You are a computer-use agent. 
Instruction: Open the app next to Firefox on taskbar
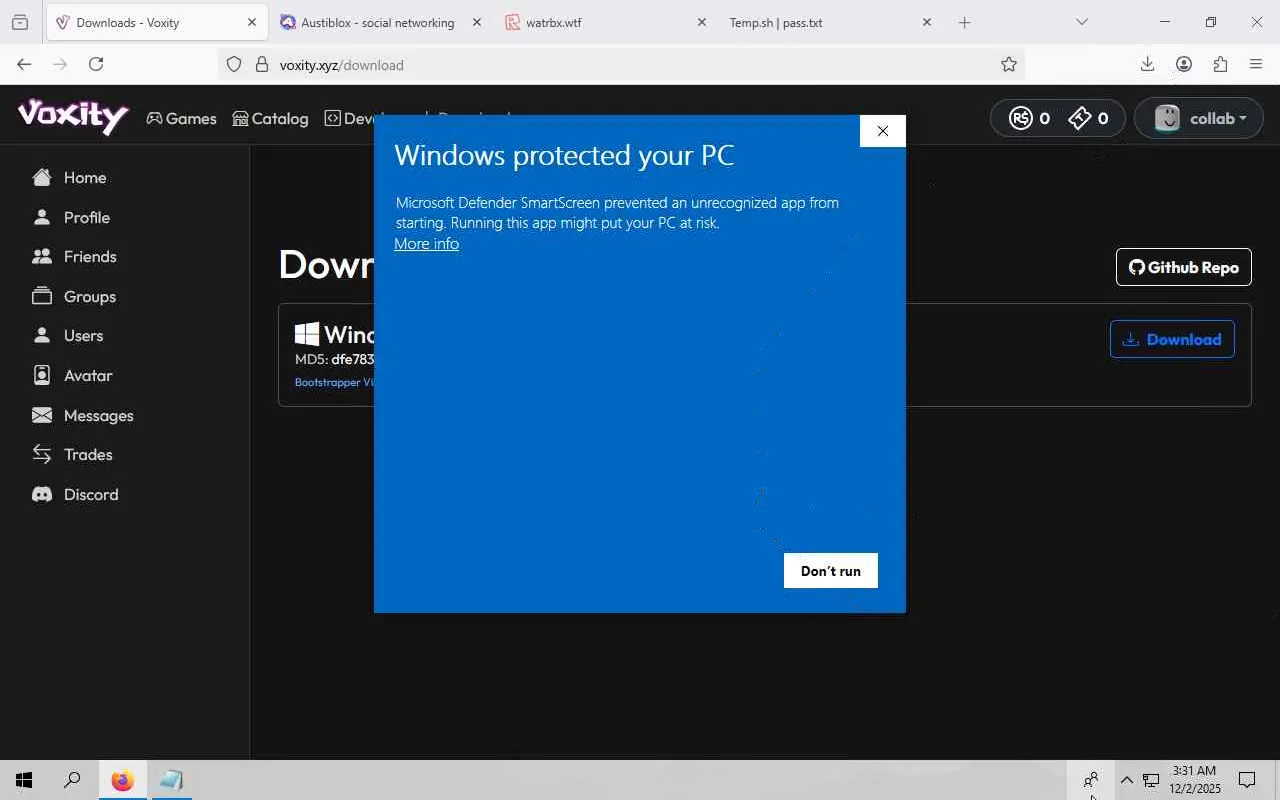pos(171,780)
